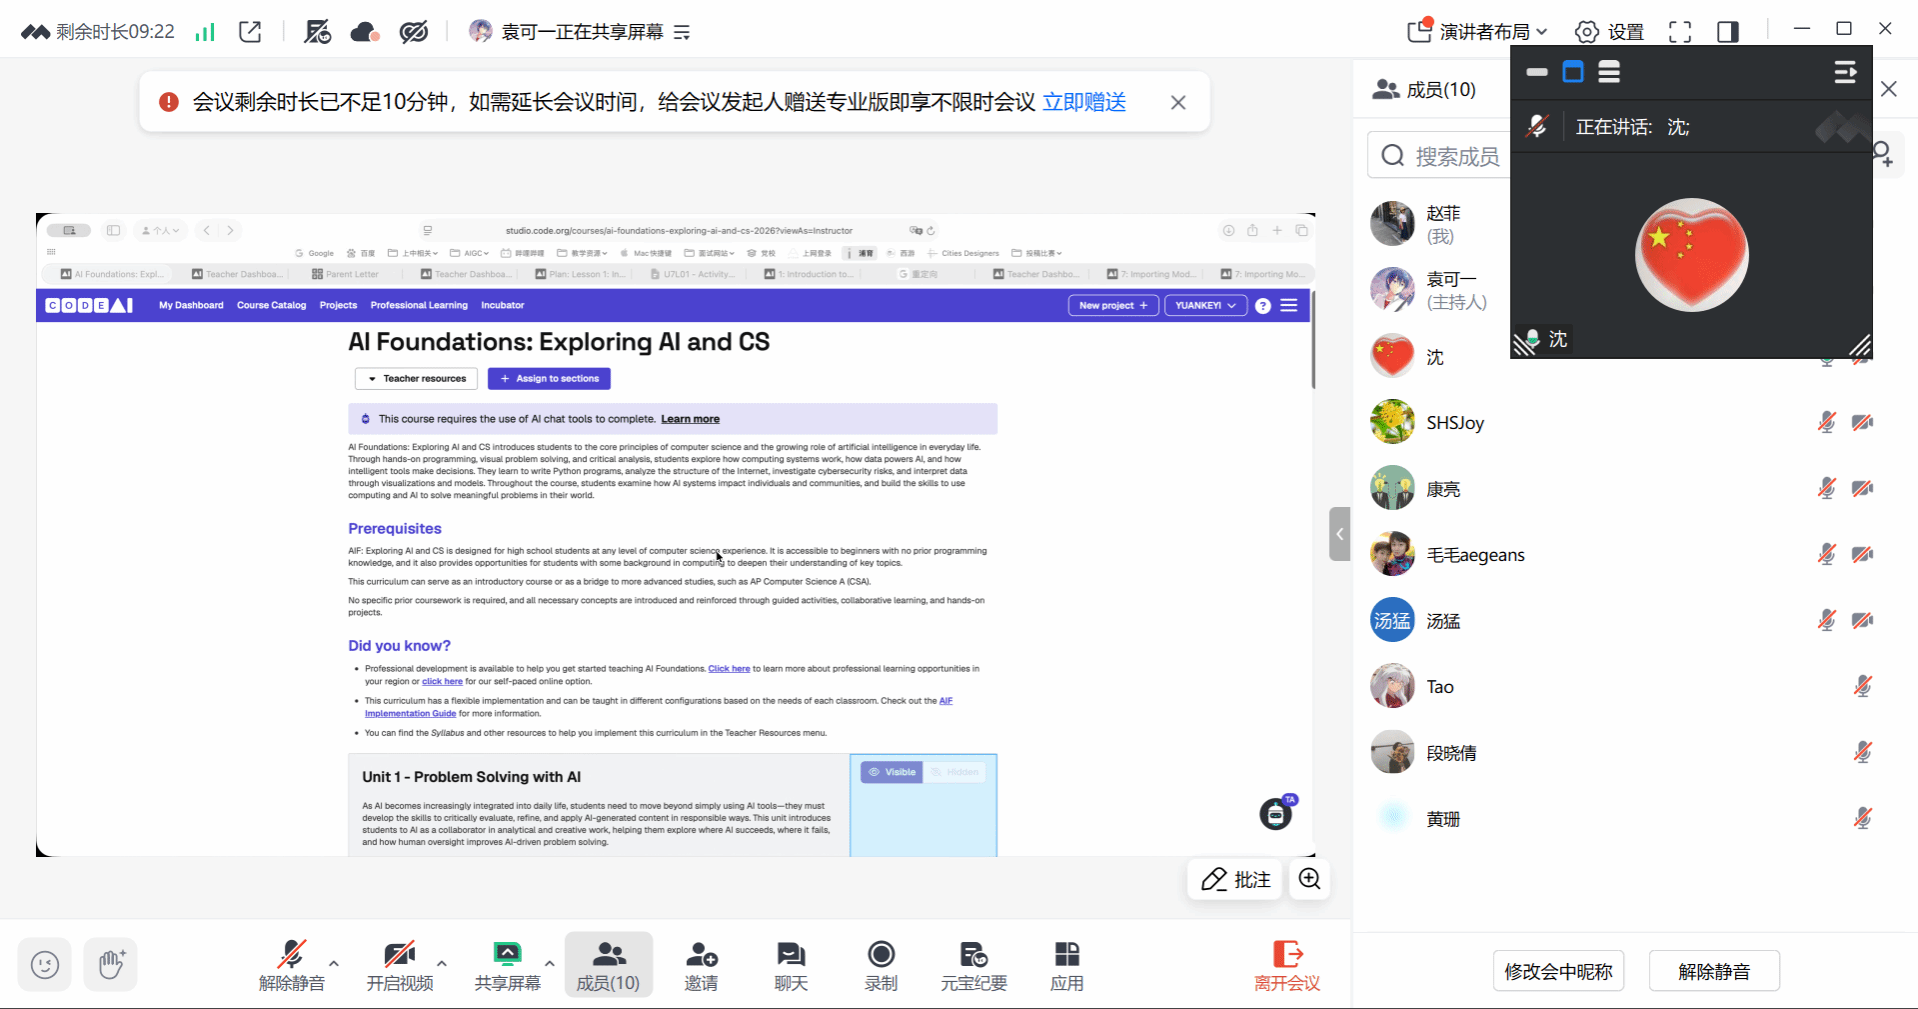
Task: Expand audio options arrow next to 解除静音
Action: point(334,963)
